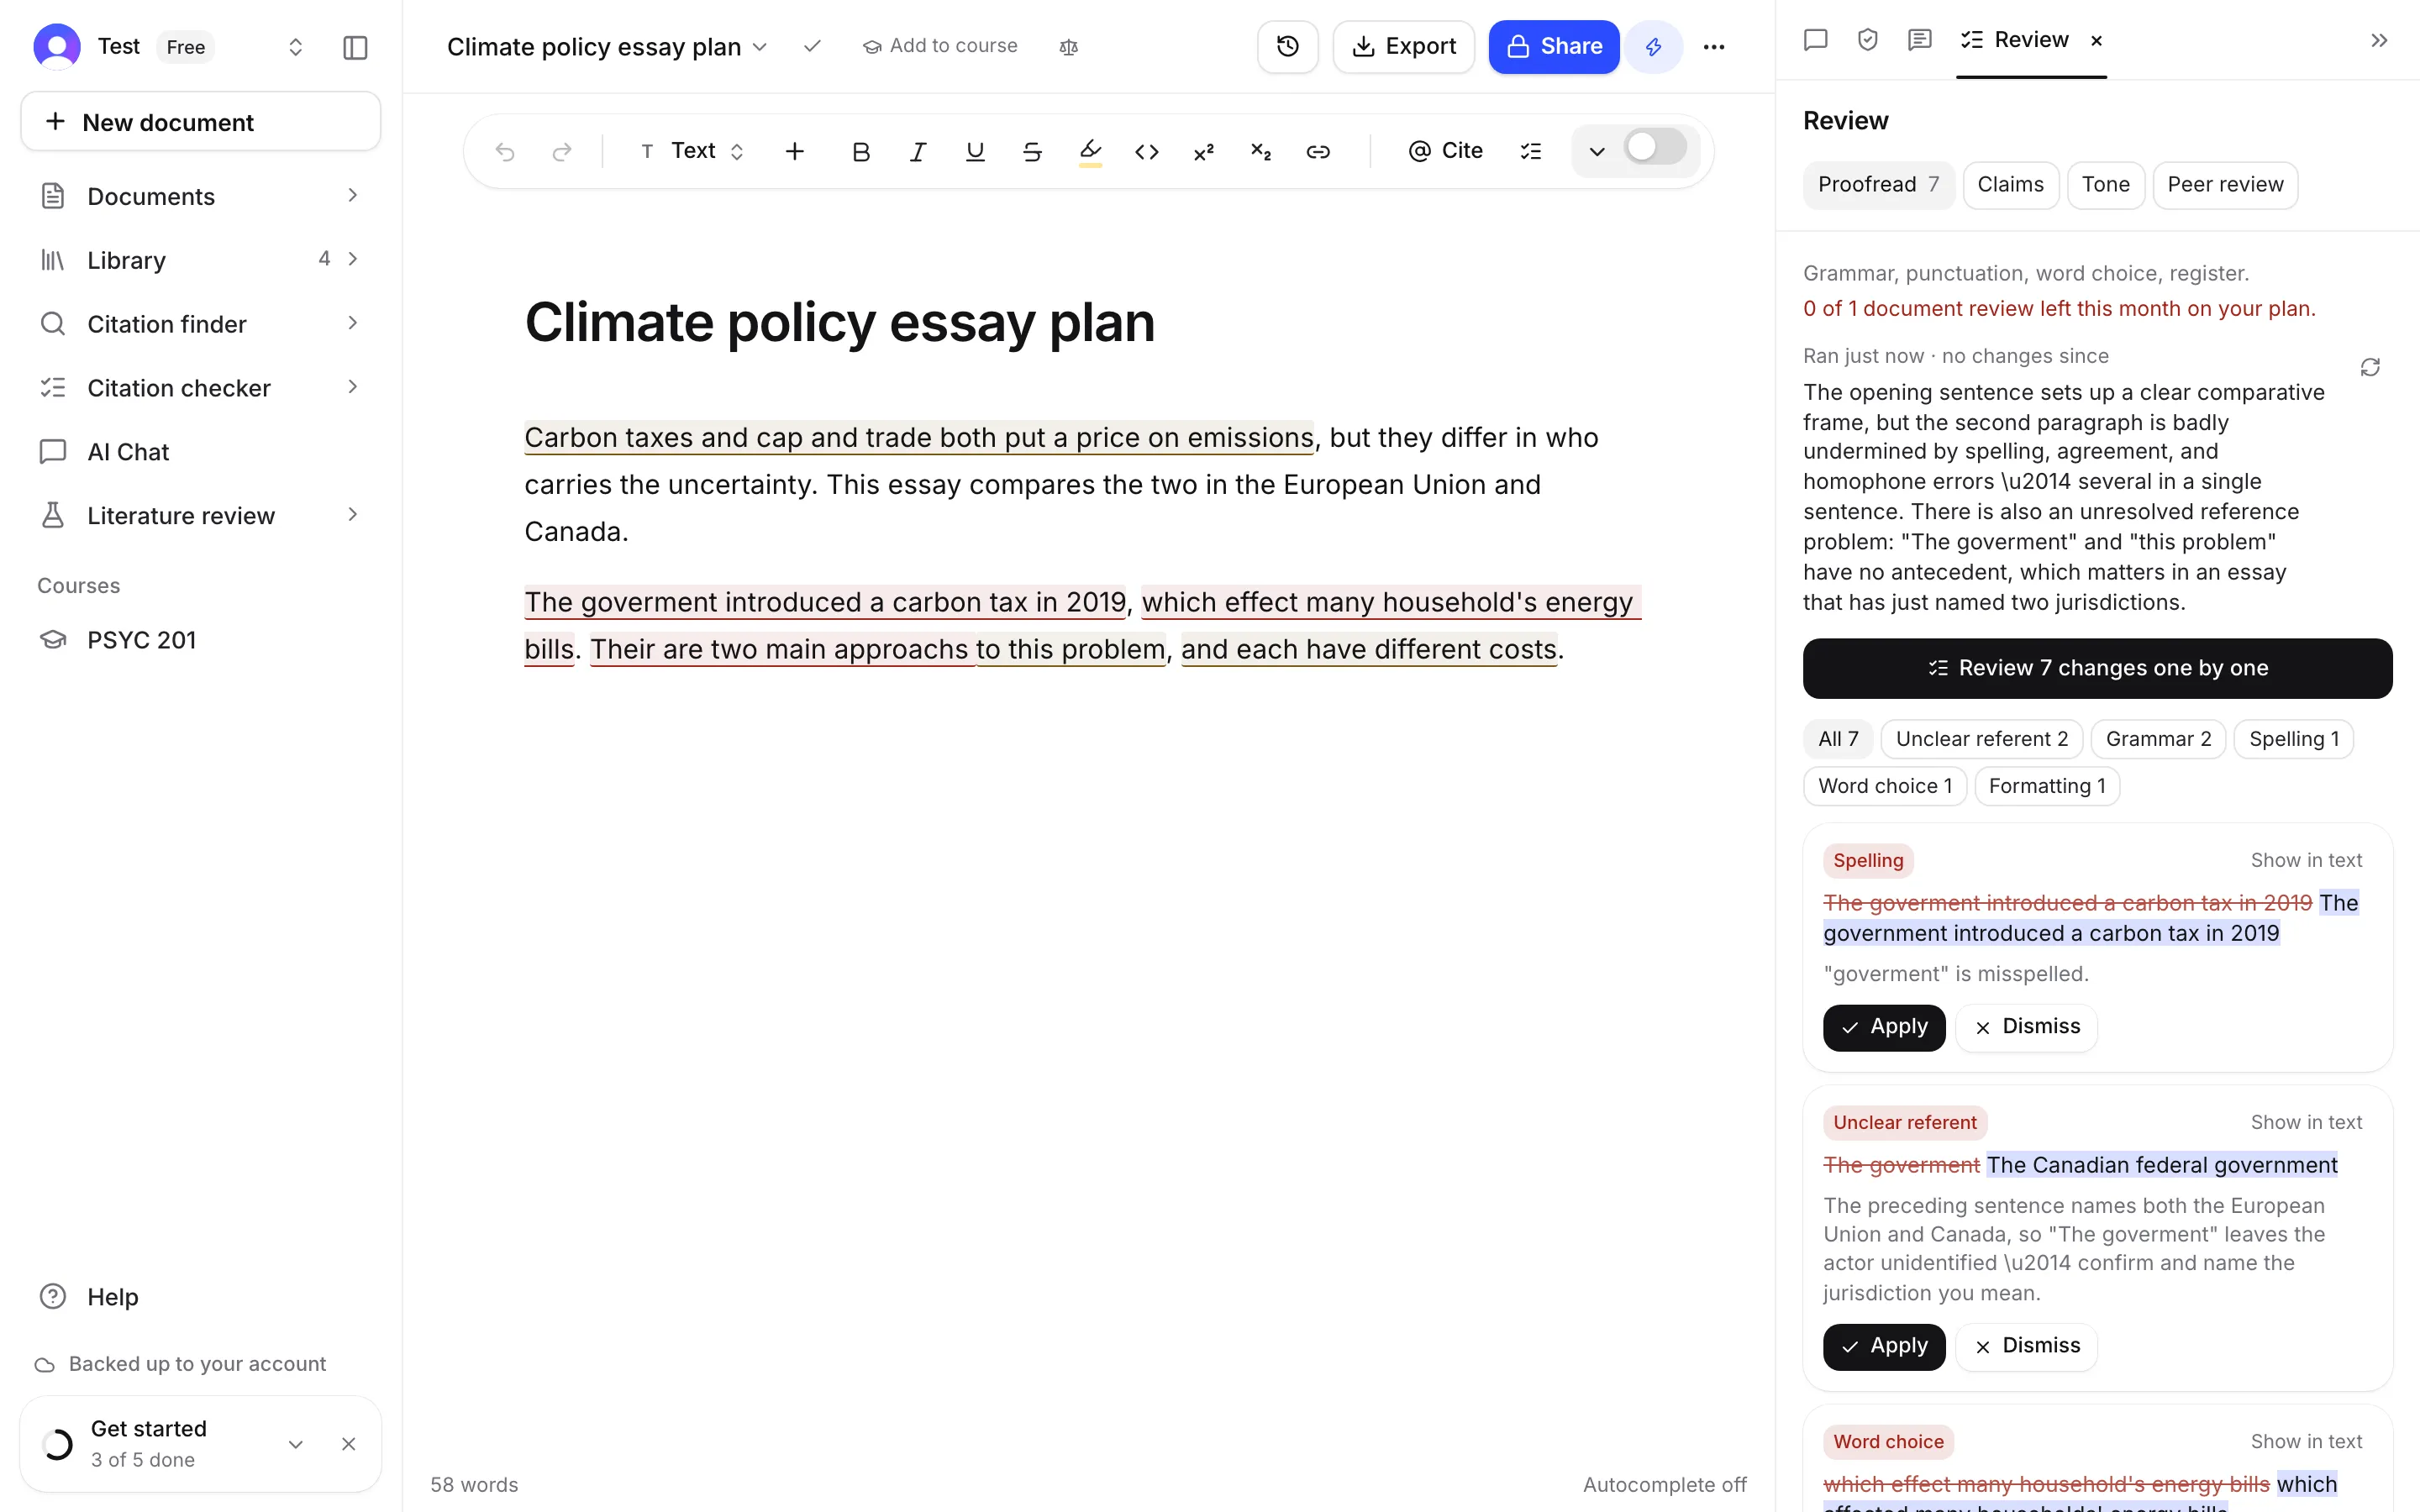Image resolution: width=2420 pixels, height=1512 pixels.
Task: Open the three-dot more menu
Action: point(1714,46)
